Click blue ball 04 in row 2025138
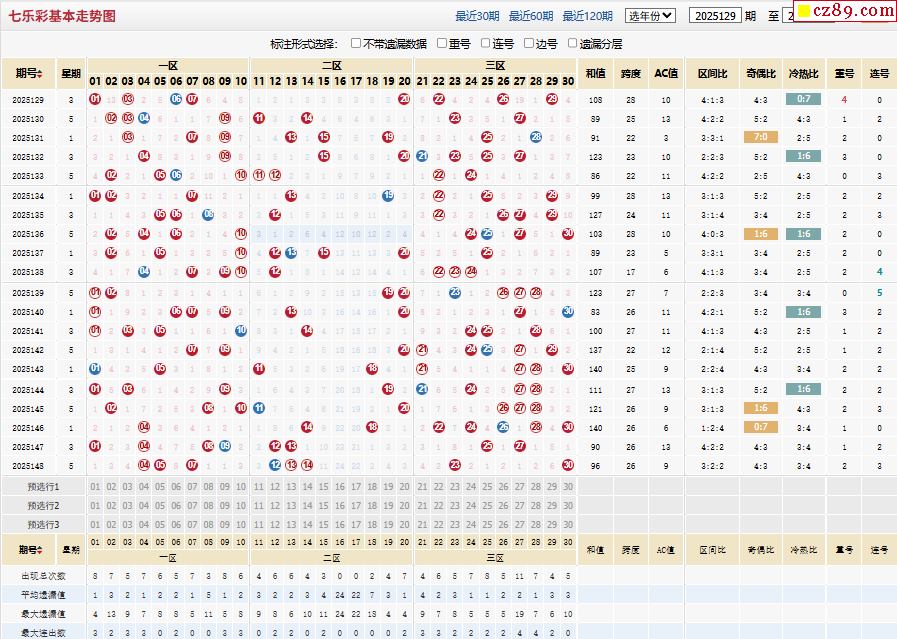This screenshot has width=897, height=639. (x=144, y=272)
